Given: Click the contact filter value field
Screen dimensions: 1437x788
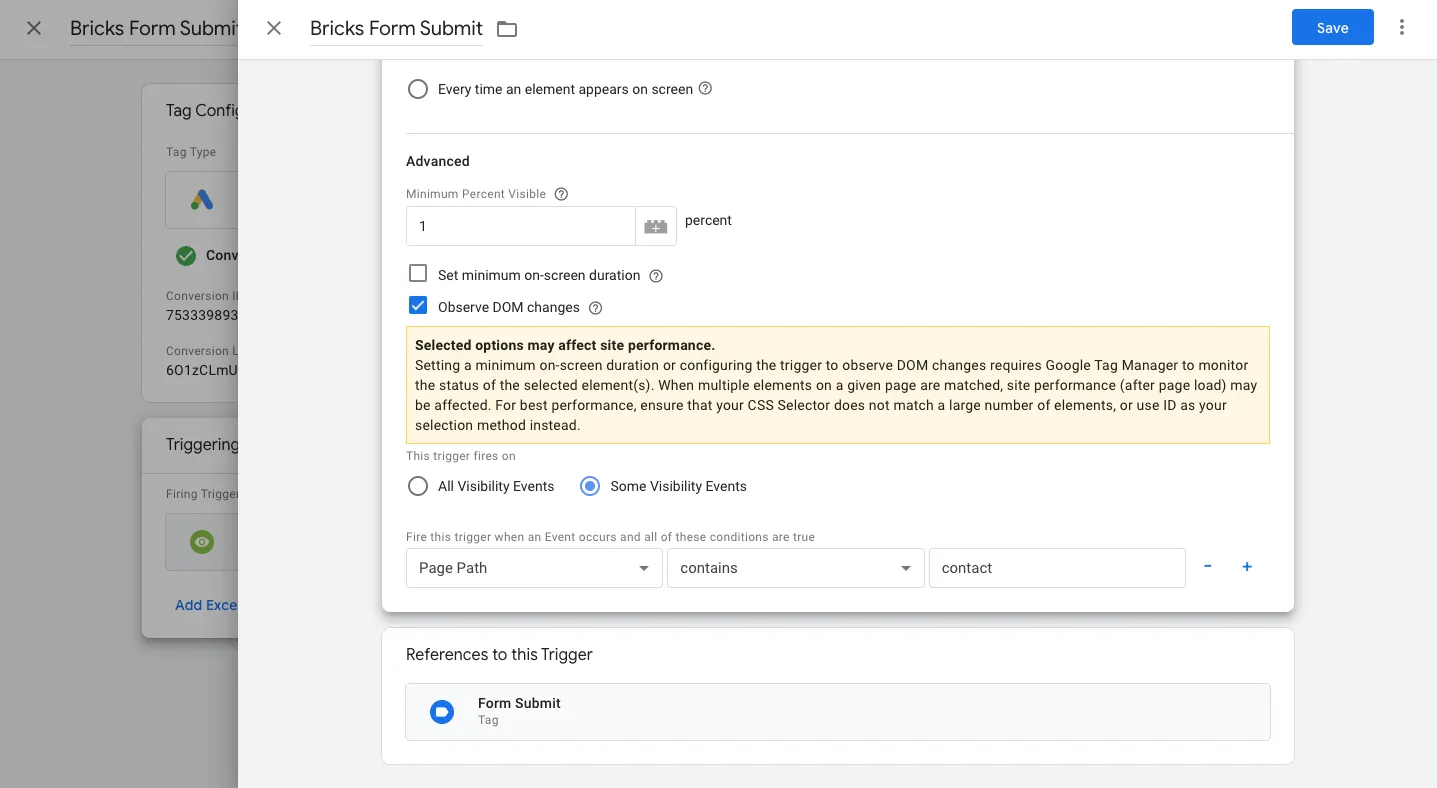Looking at the screenshot, I should coord(1057,568).
